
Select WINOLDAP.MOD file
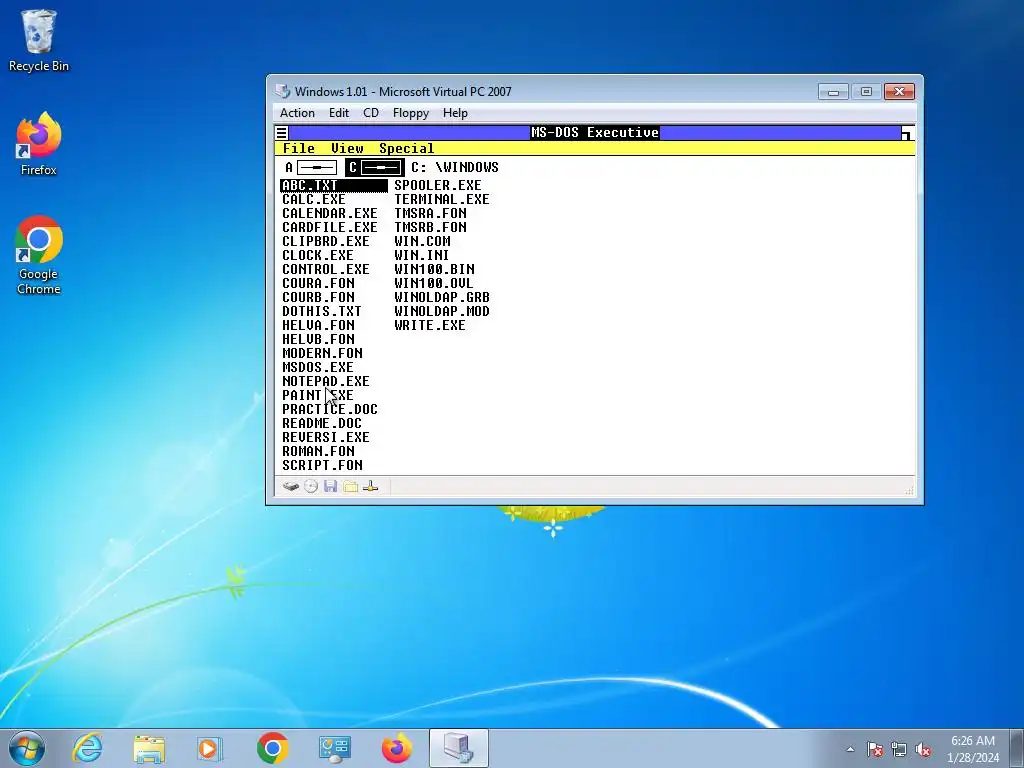[441, 312]
